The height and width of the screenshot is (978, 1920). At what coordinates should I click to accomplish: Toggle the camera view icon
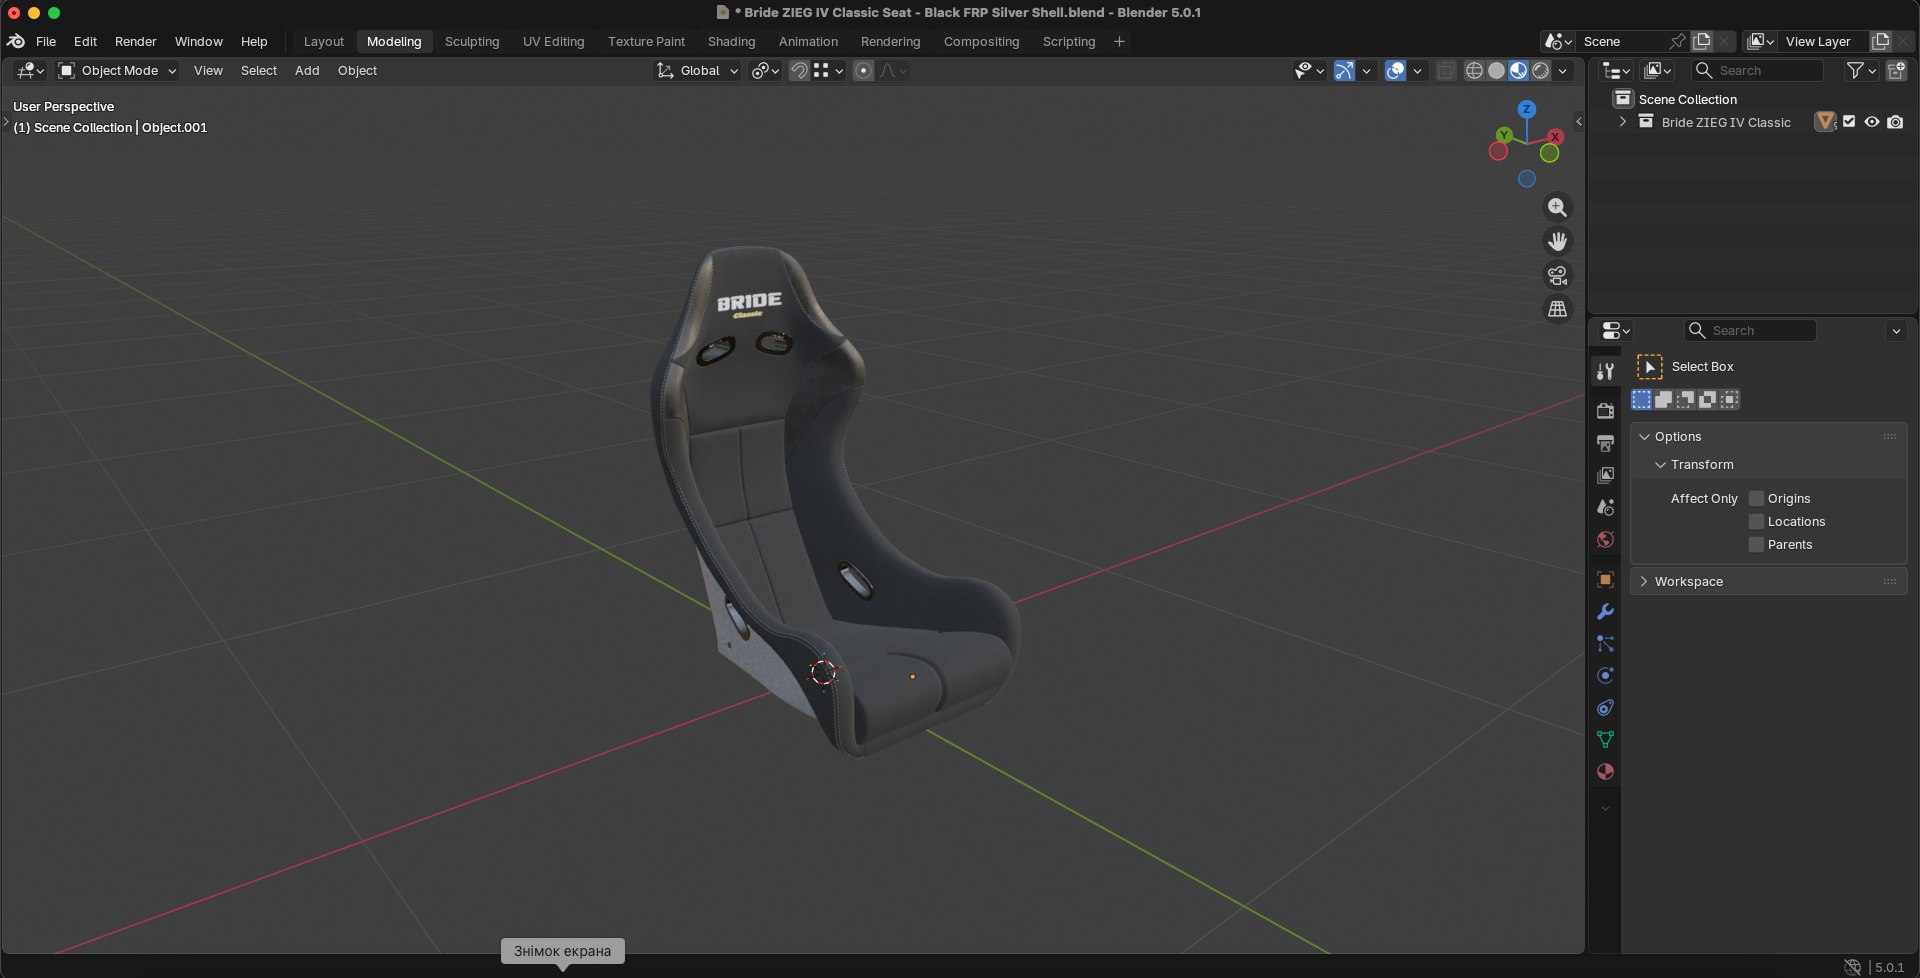coord(1557,275)
